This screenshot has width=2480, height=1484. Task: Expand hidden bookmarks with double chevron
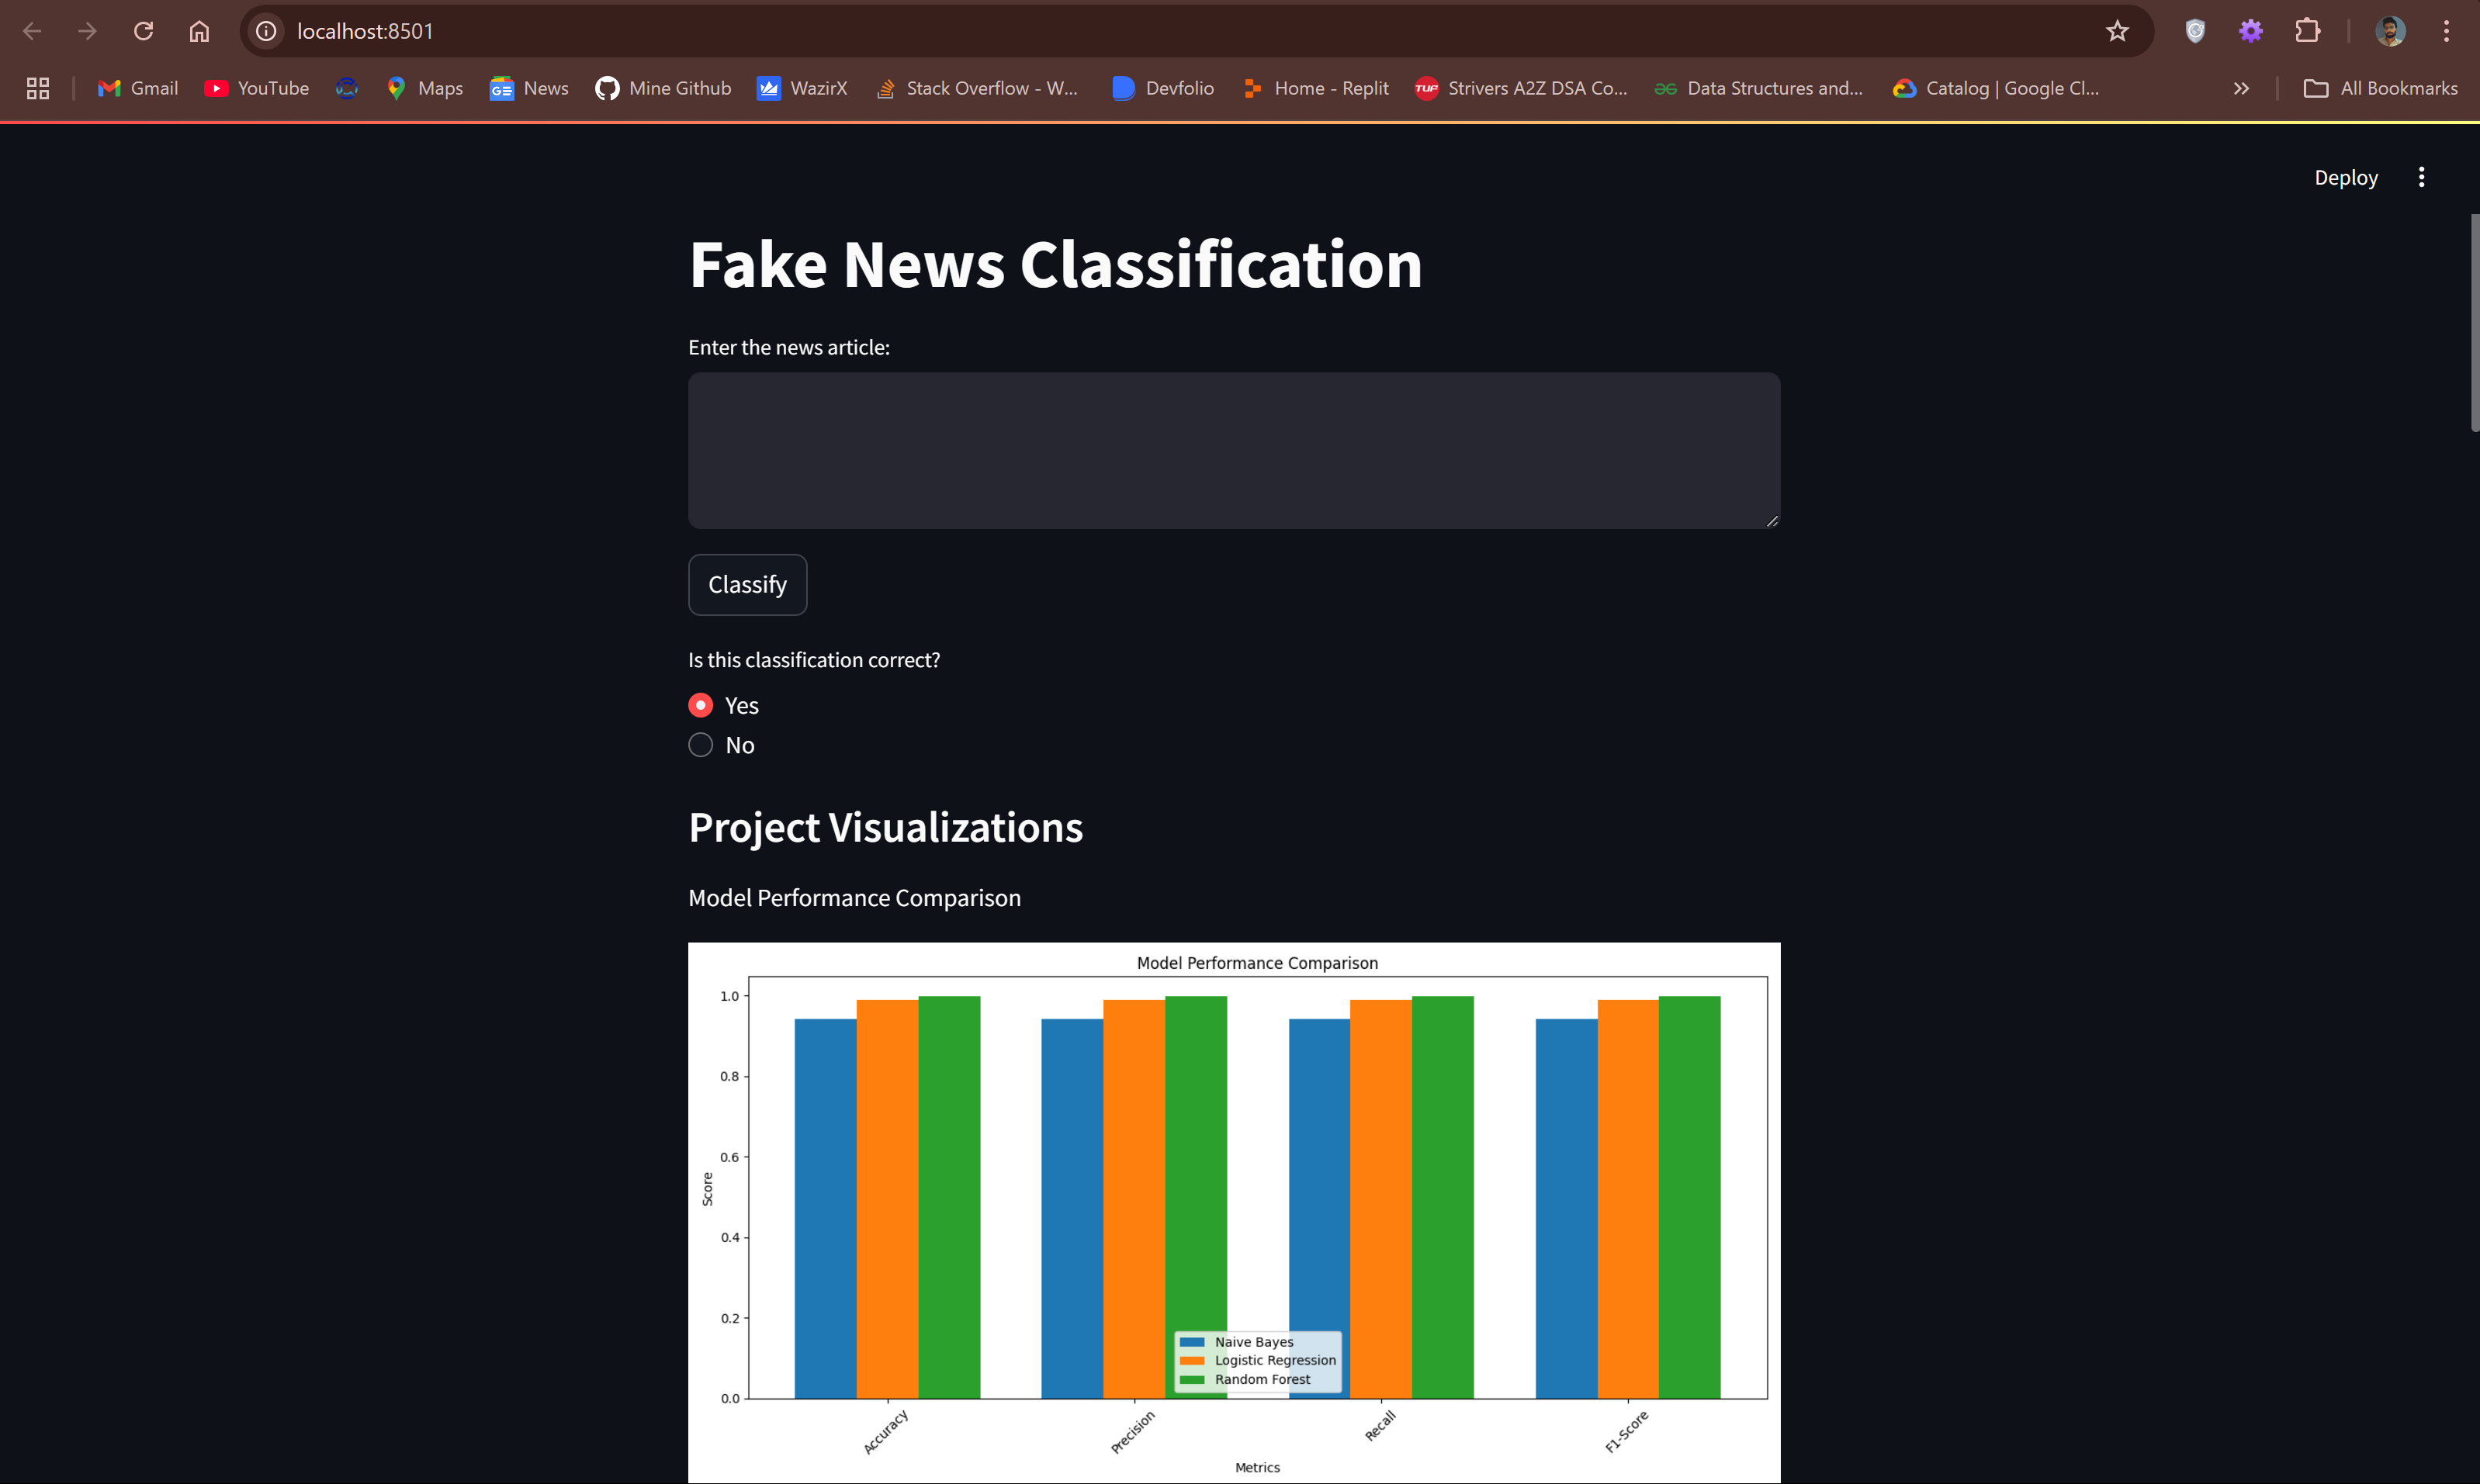(x=2241, y=88)
